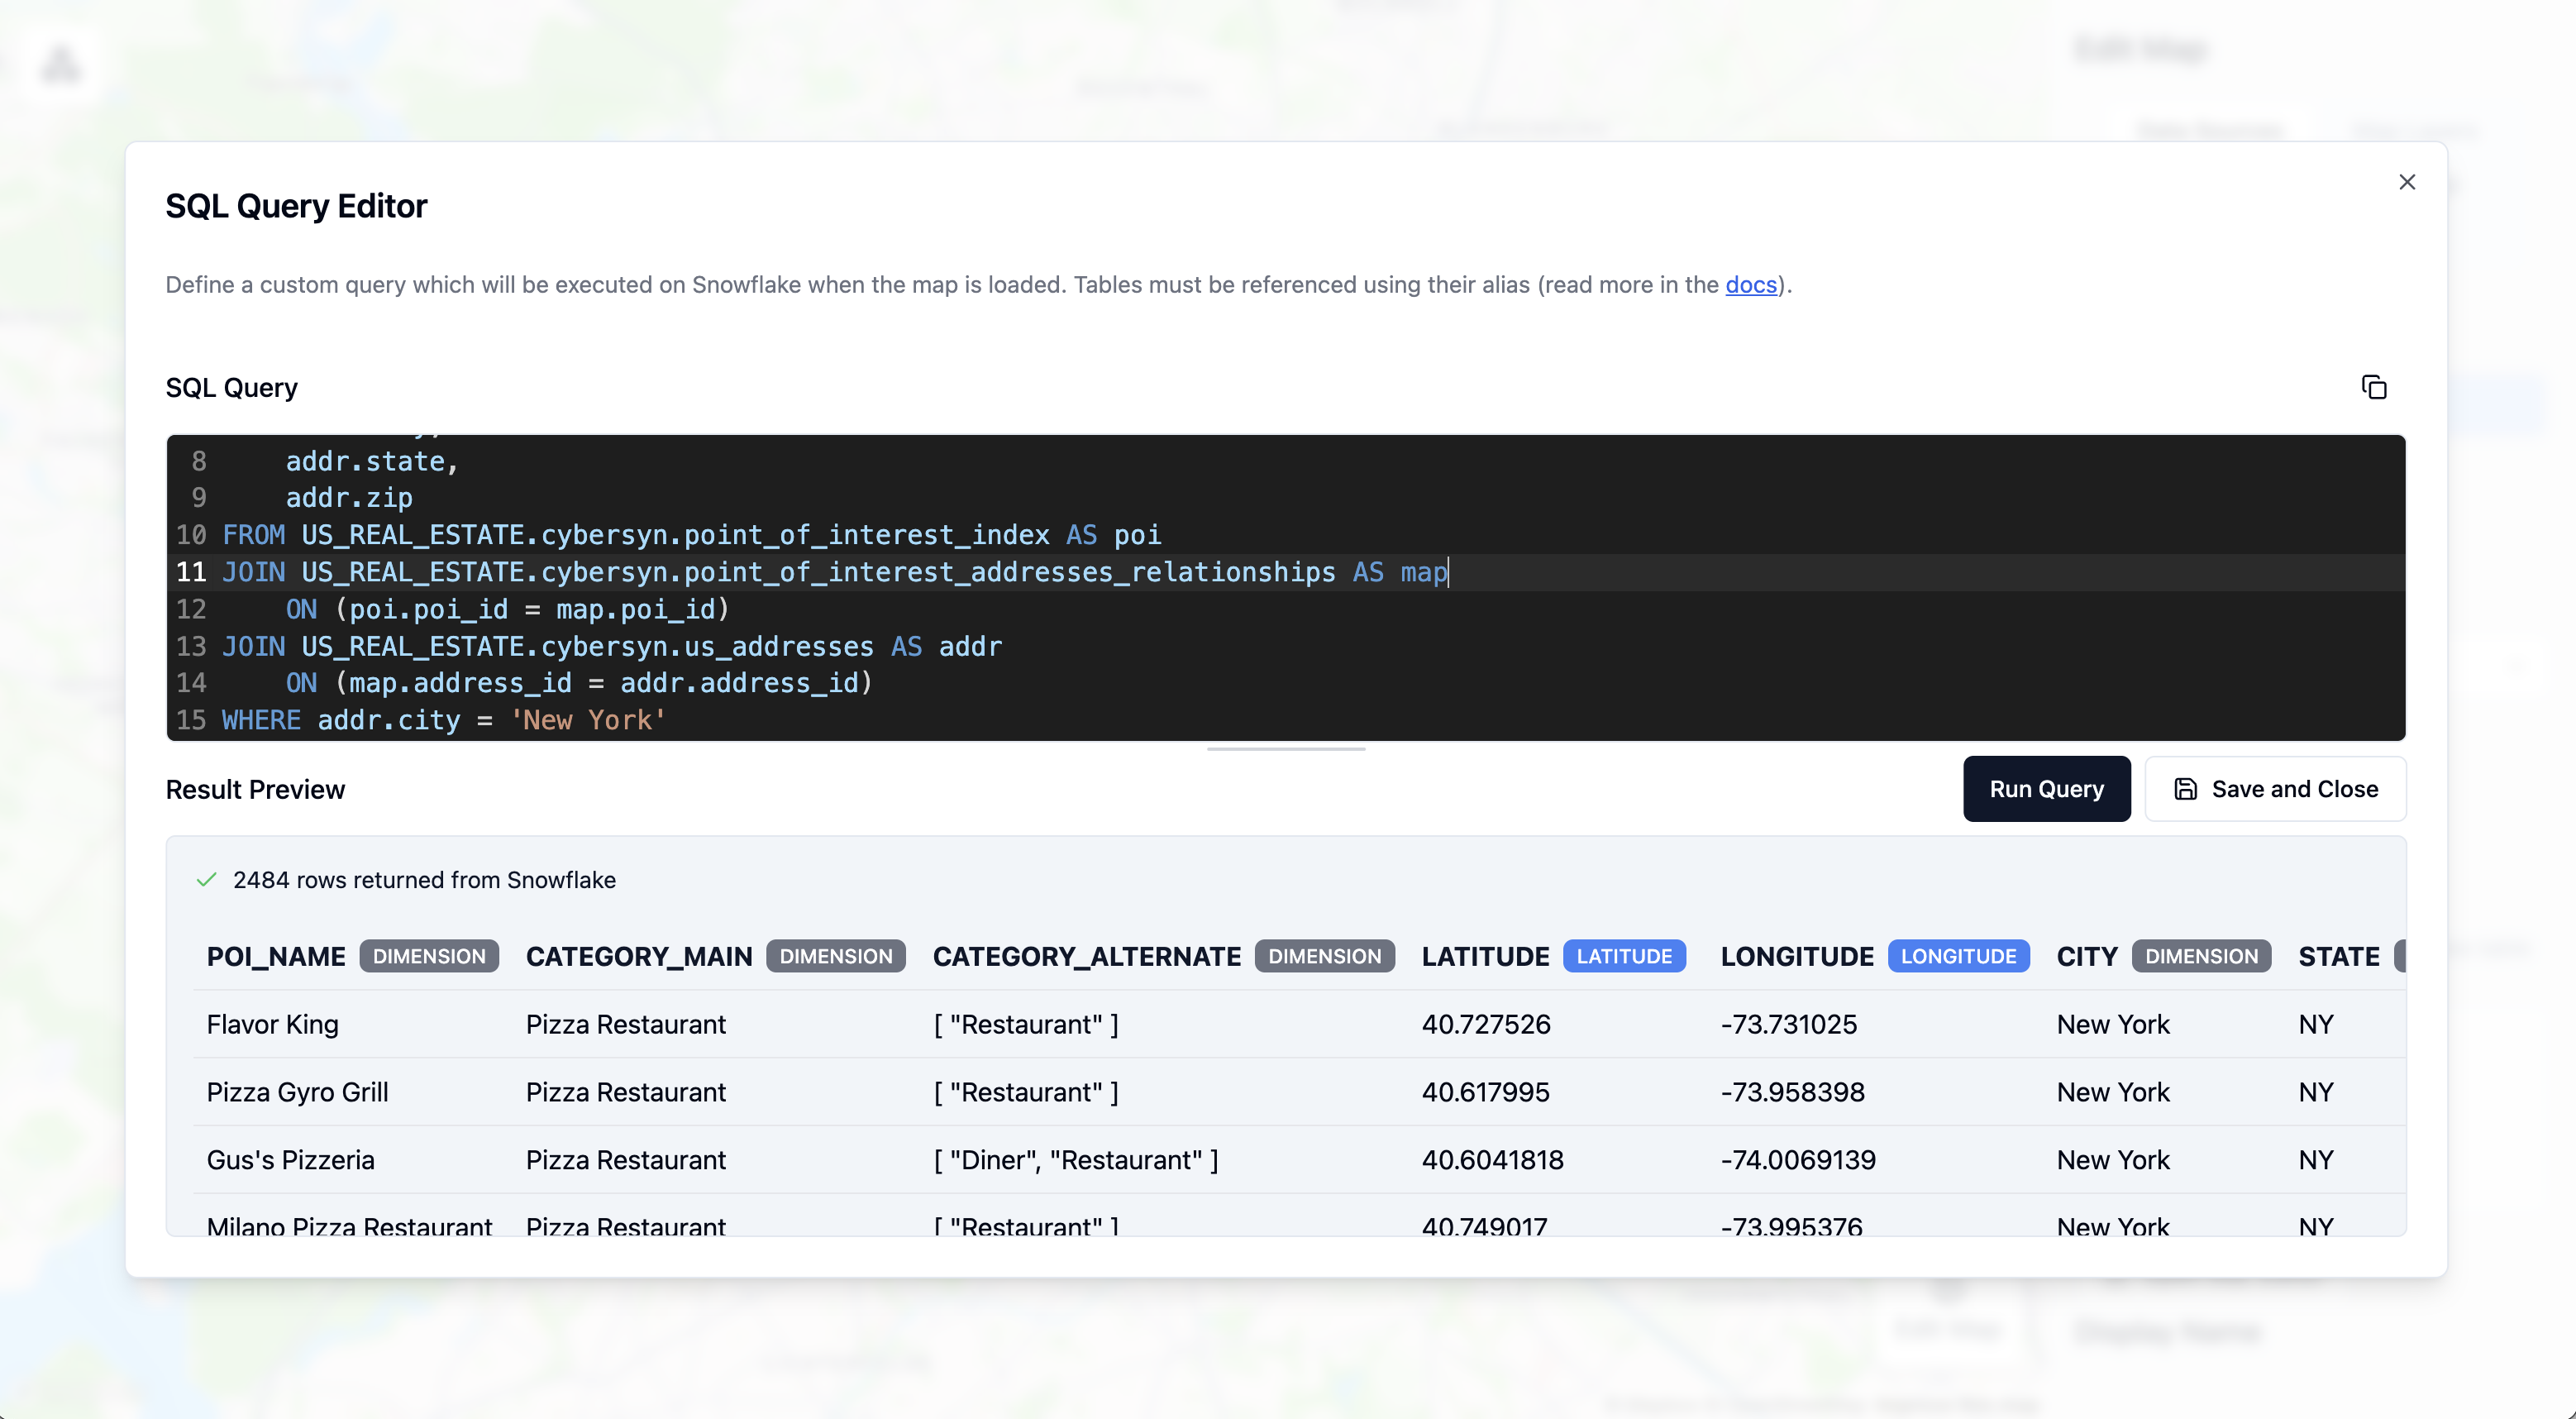This screenshot has width=2576, height=1419.
Task: Click the LATITUDE type badge
Action: click(1624, 956)
